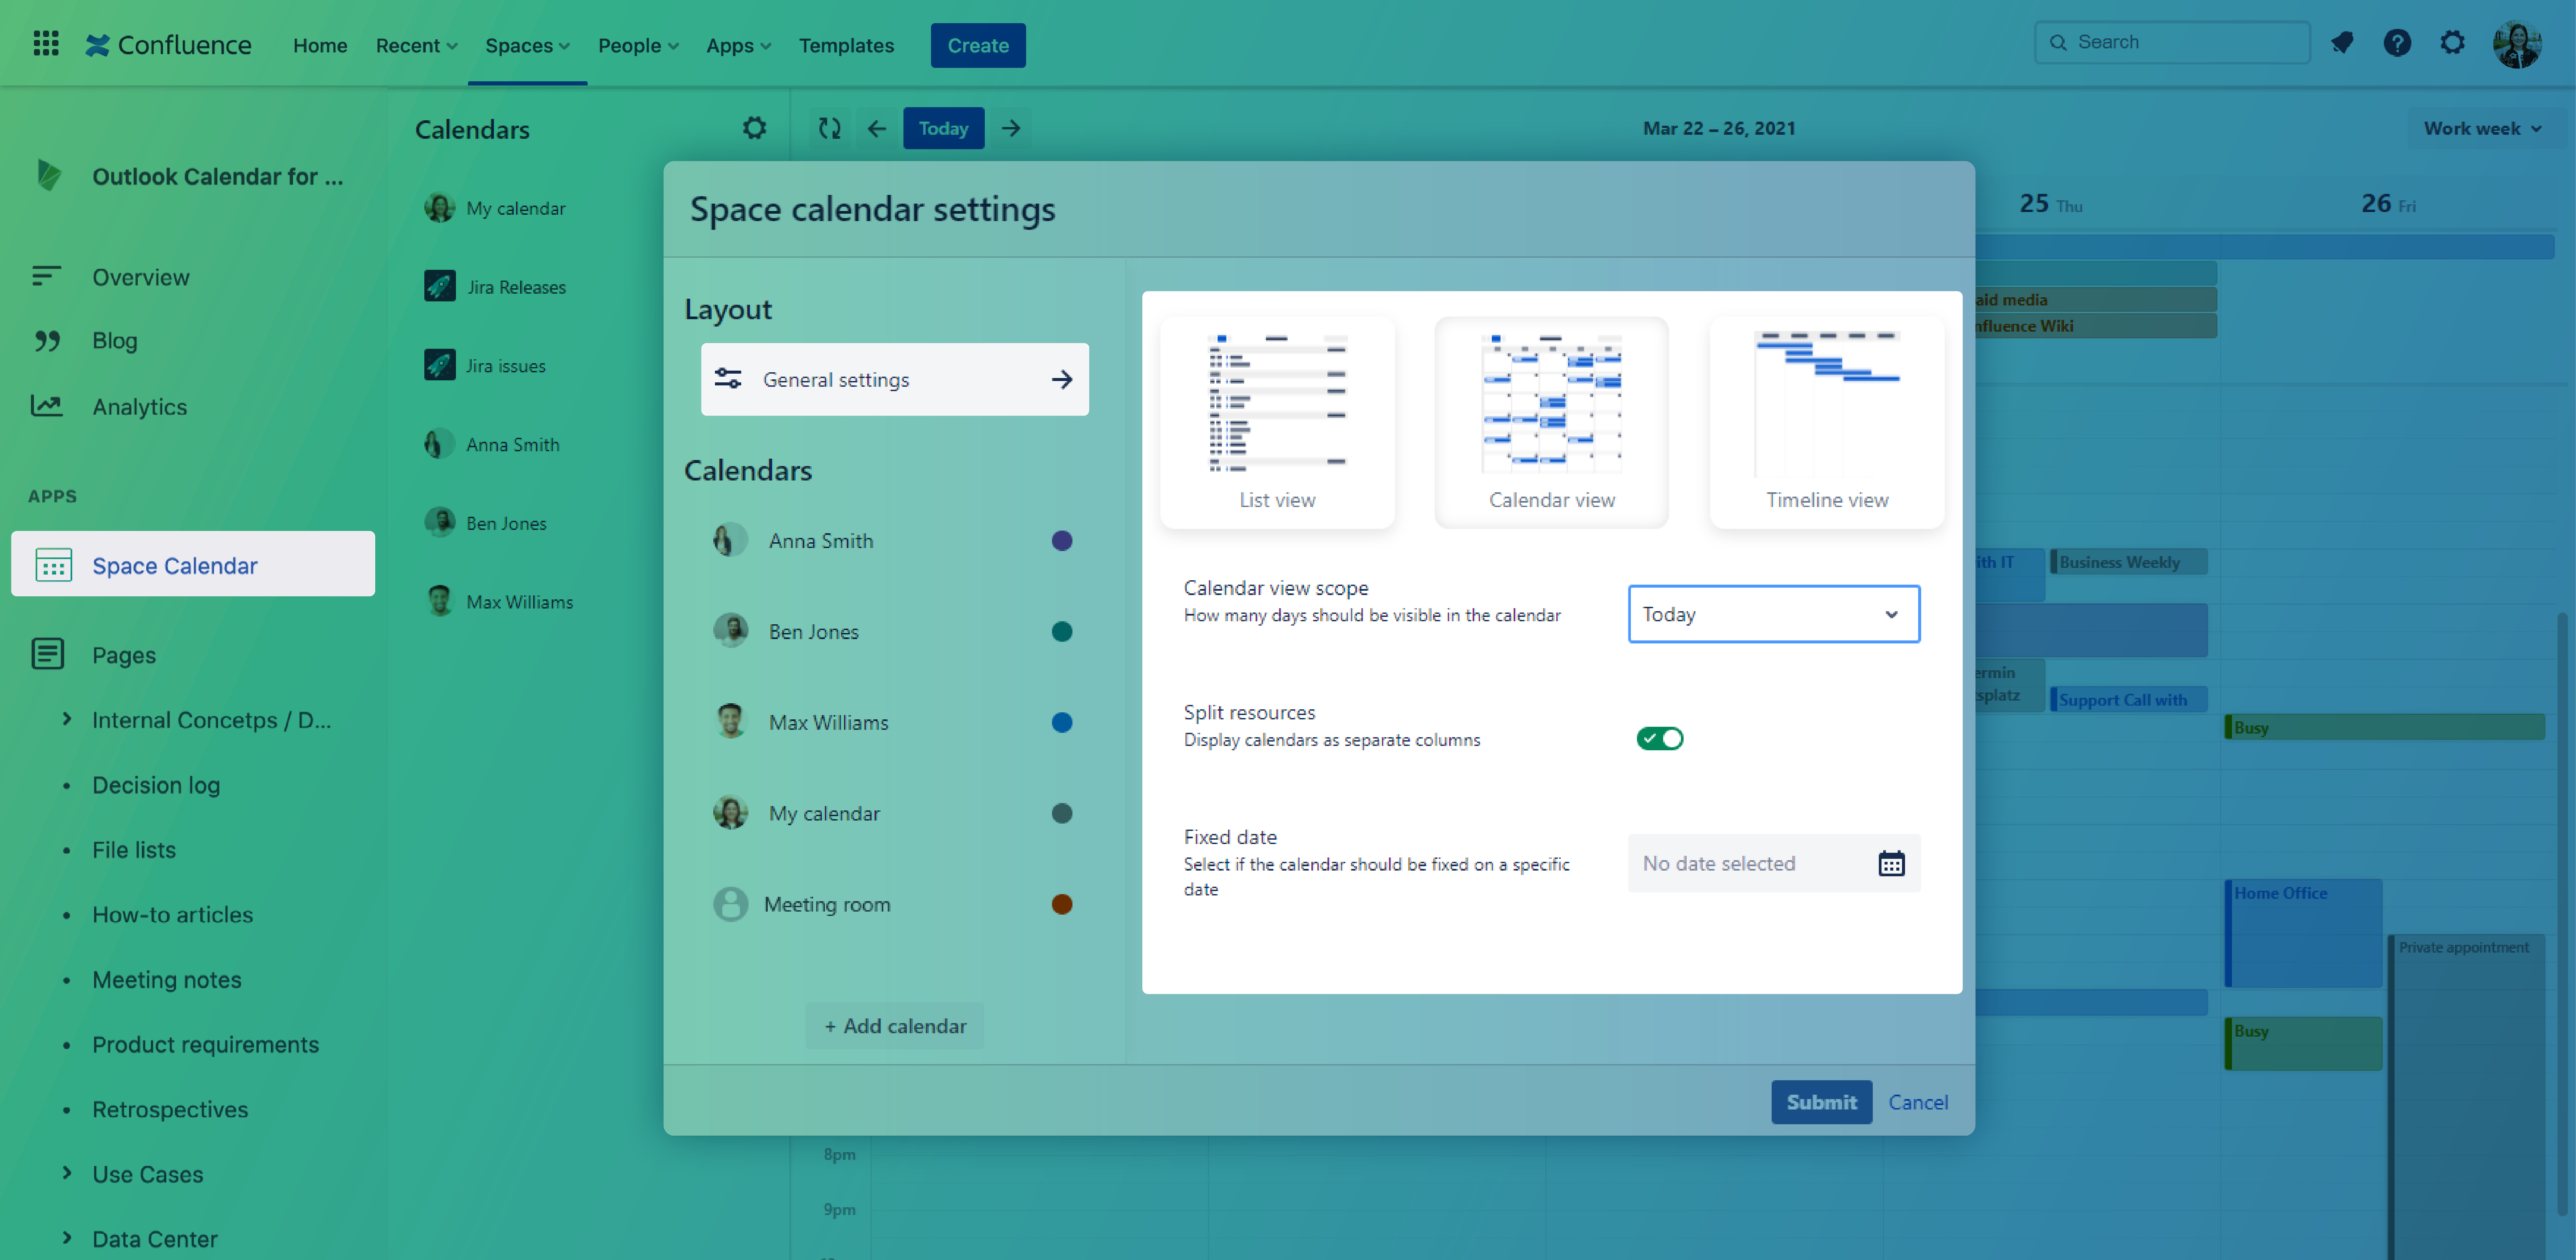Click Meeting room's calendar color indicator
The height and width of the screenshot is (1260, 2576).
pyautogui.click(x=1062, y=903)
